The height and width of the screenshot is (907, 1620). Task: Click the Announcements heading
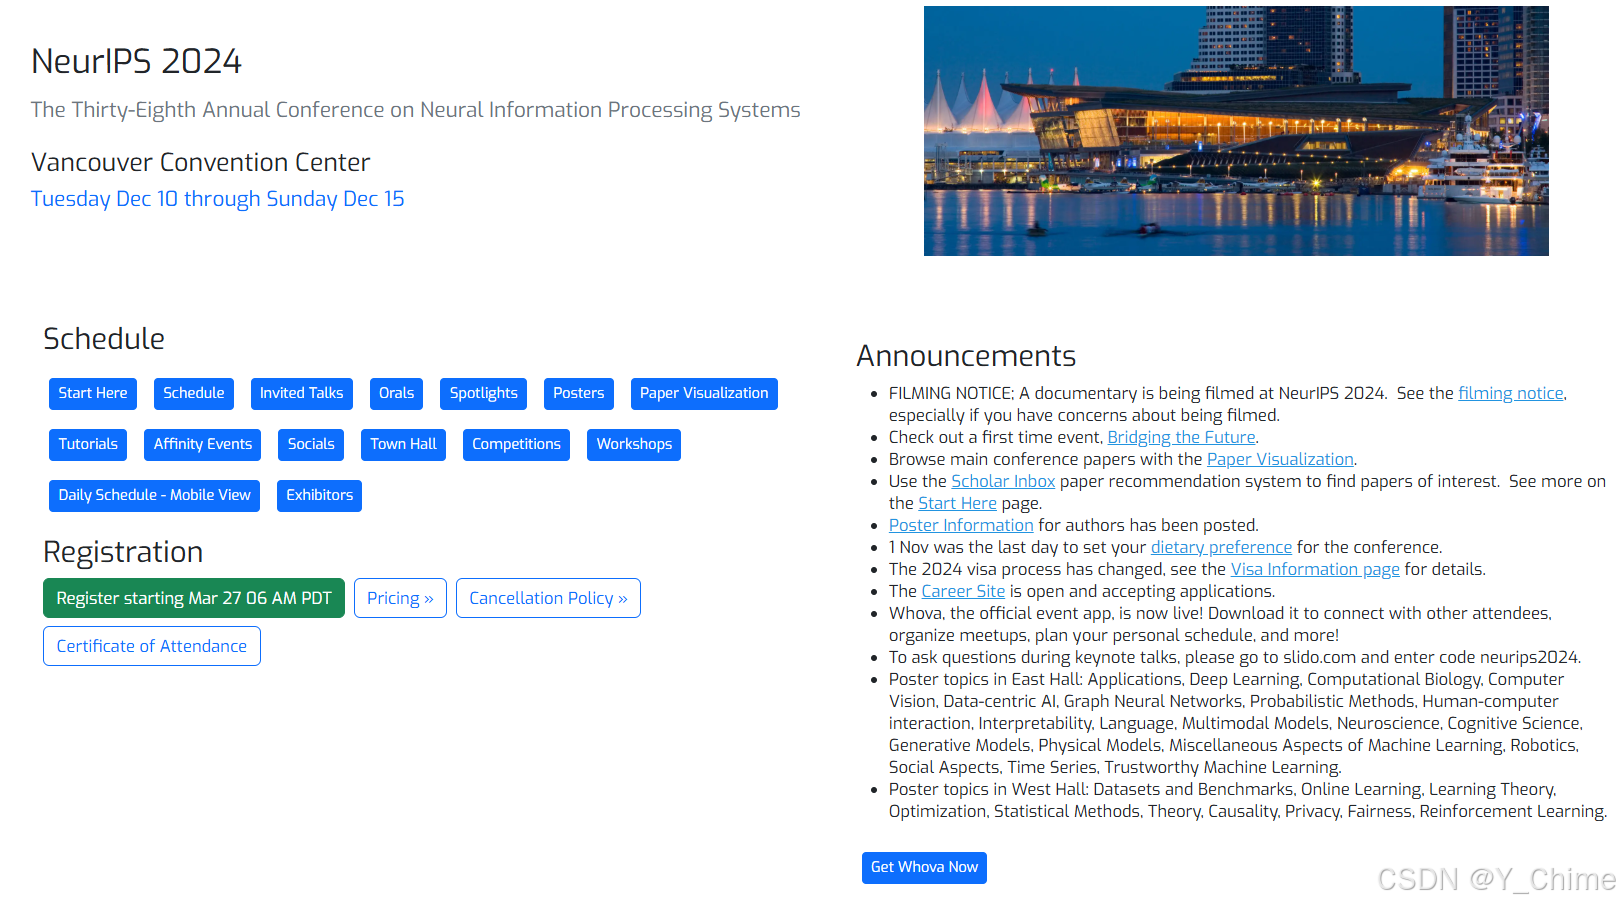[966, 356]
